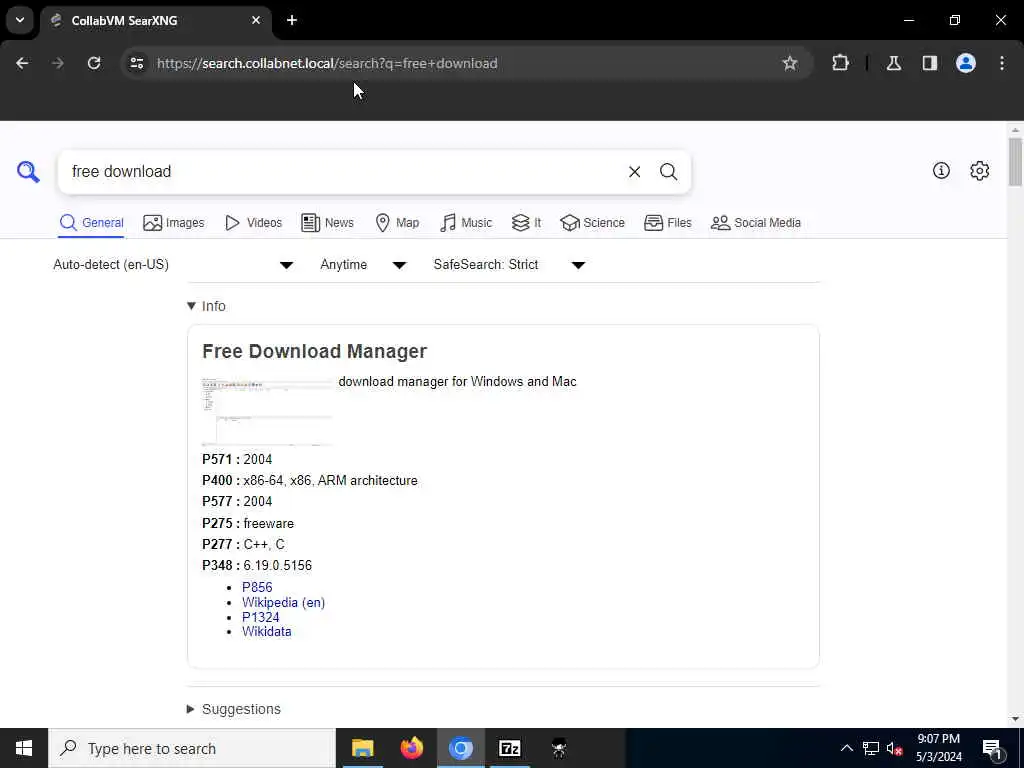This screenshot has width=1024, height=768.
Task: Open the notification center icon
Action: [x=992, y=749]
